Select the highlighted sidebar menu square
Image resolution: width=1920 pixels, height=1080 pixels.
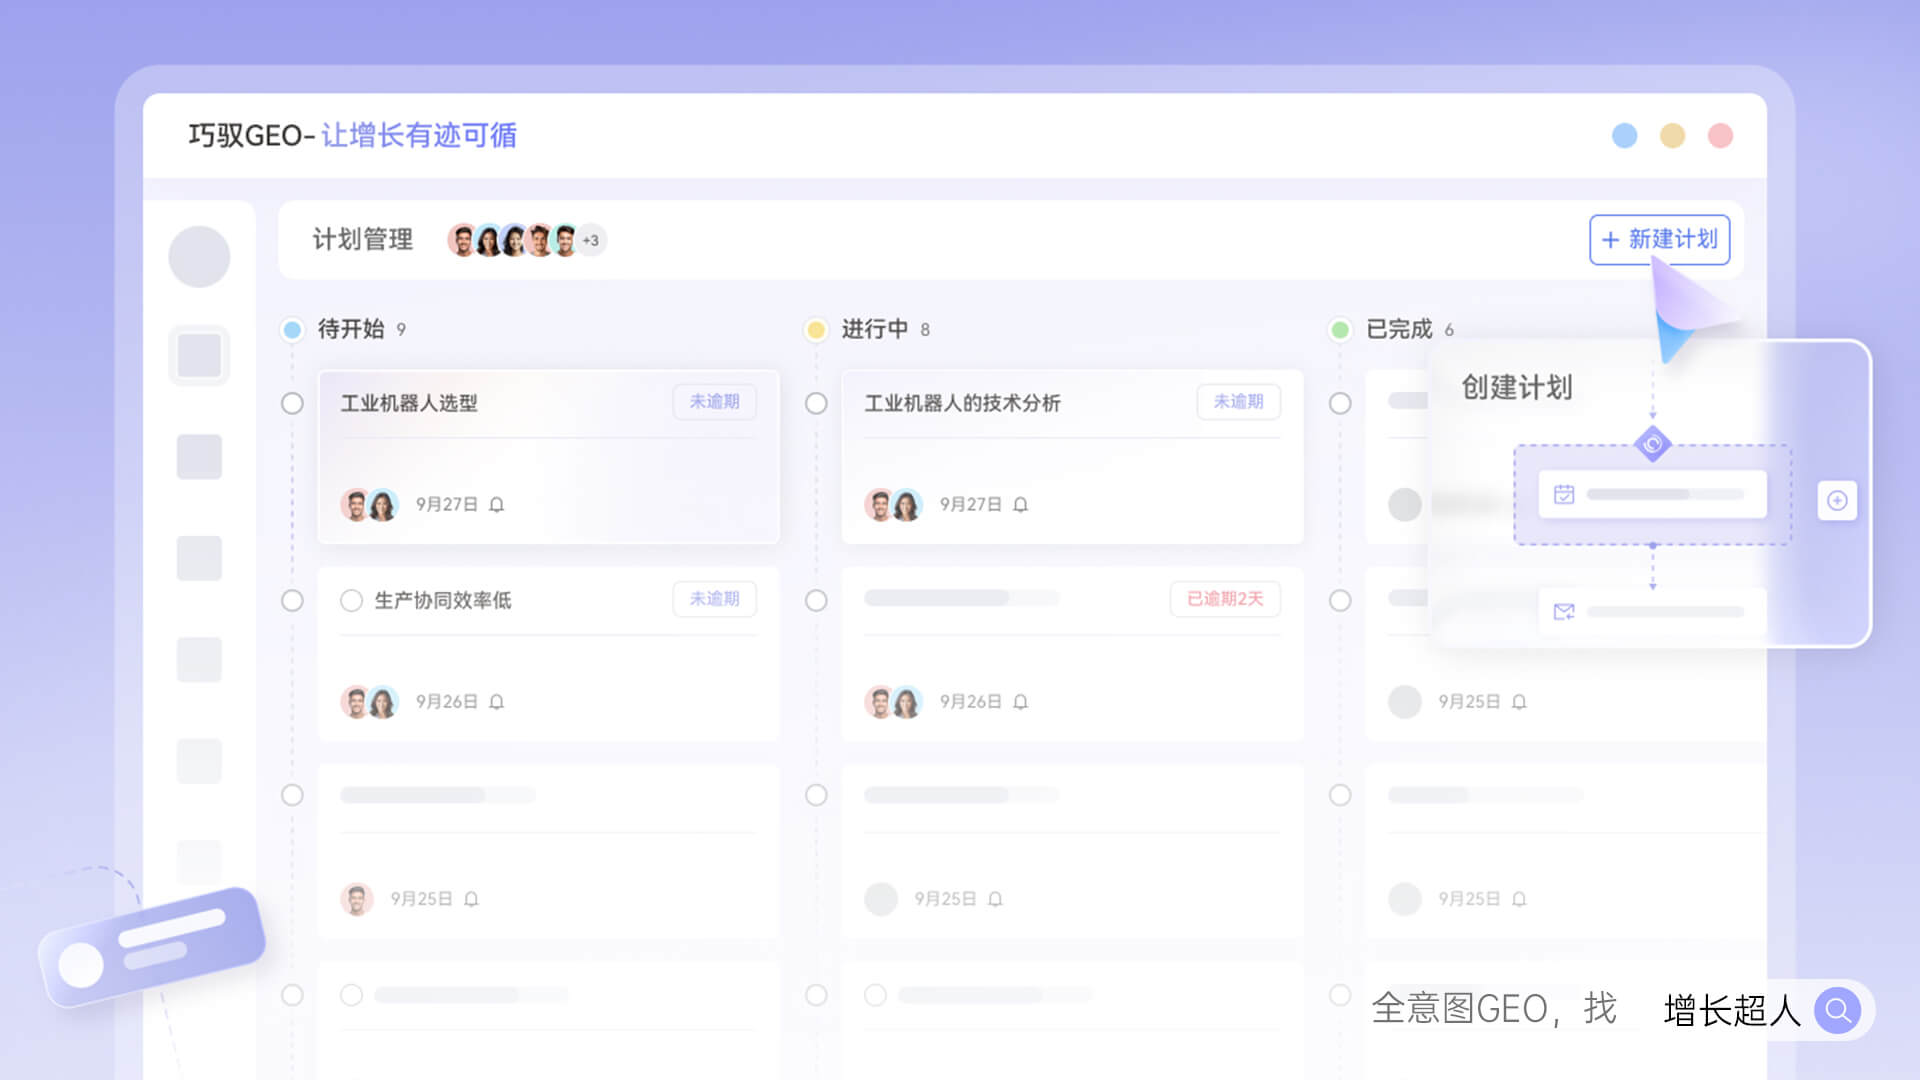tap(199, 355)
